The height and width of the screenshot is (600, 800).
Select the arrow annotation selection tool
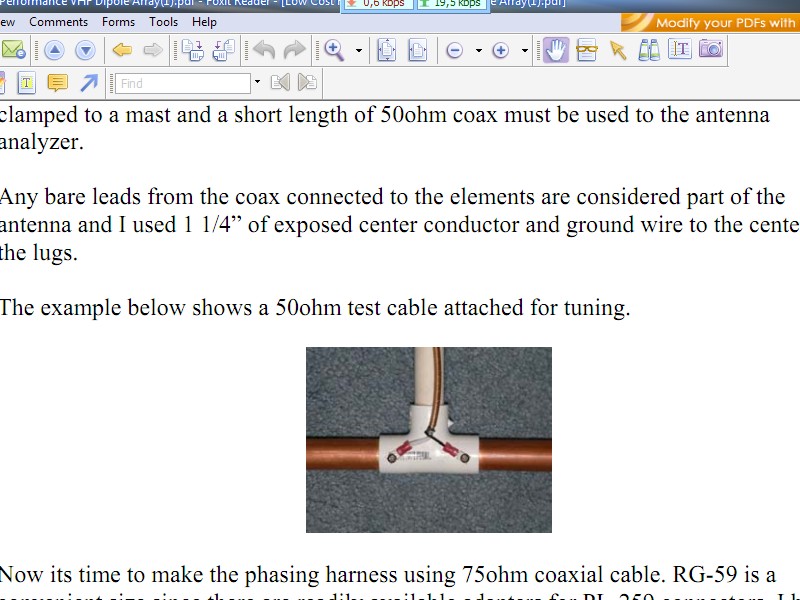click(618, 50)
